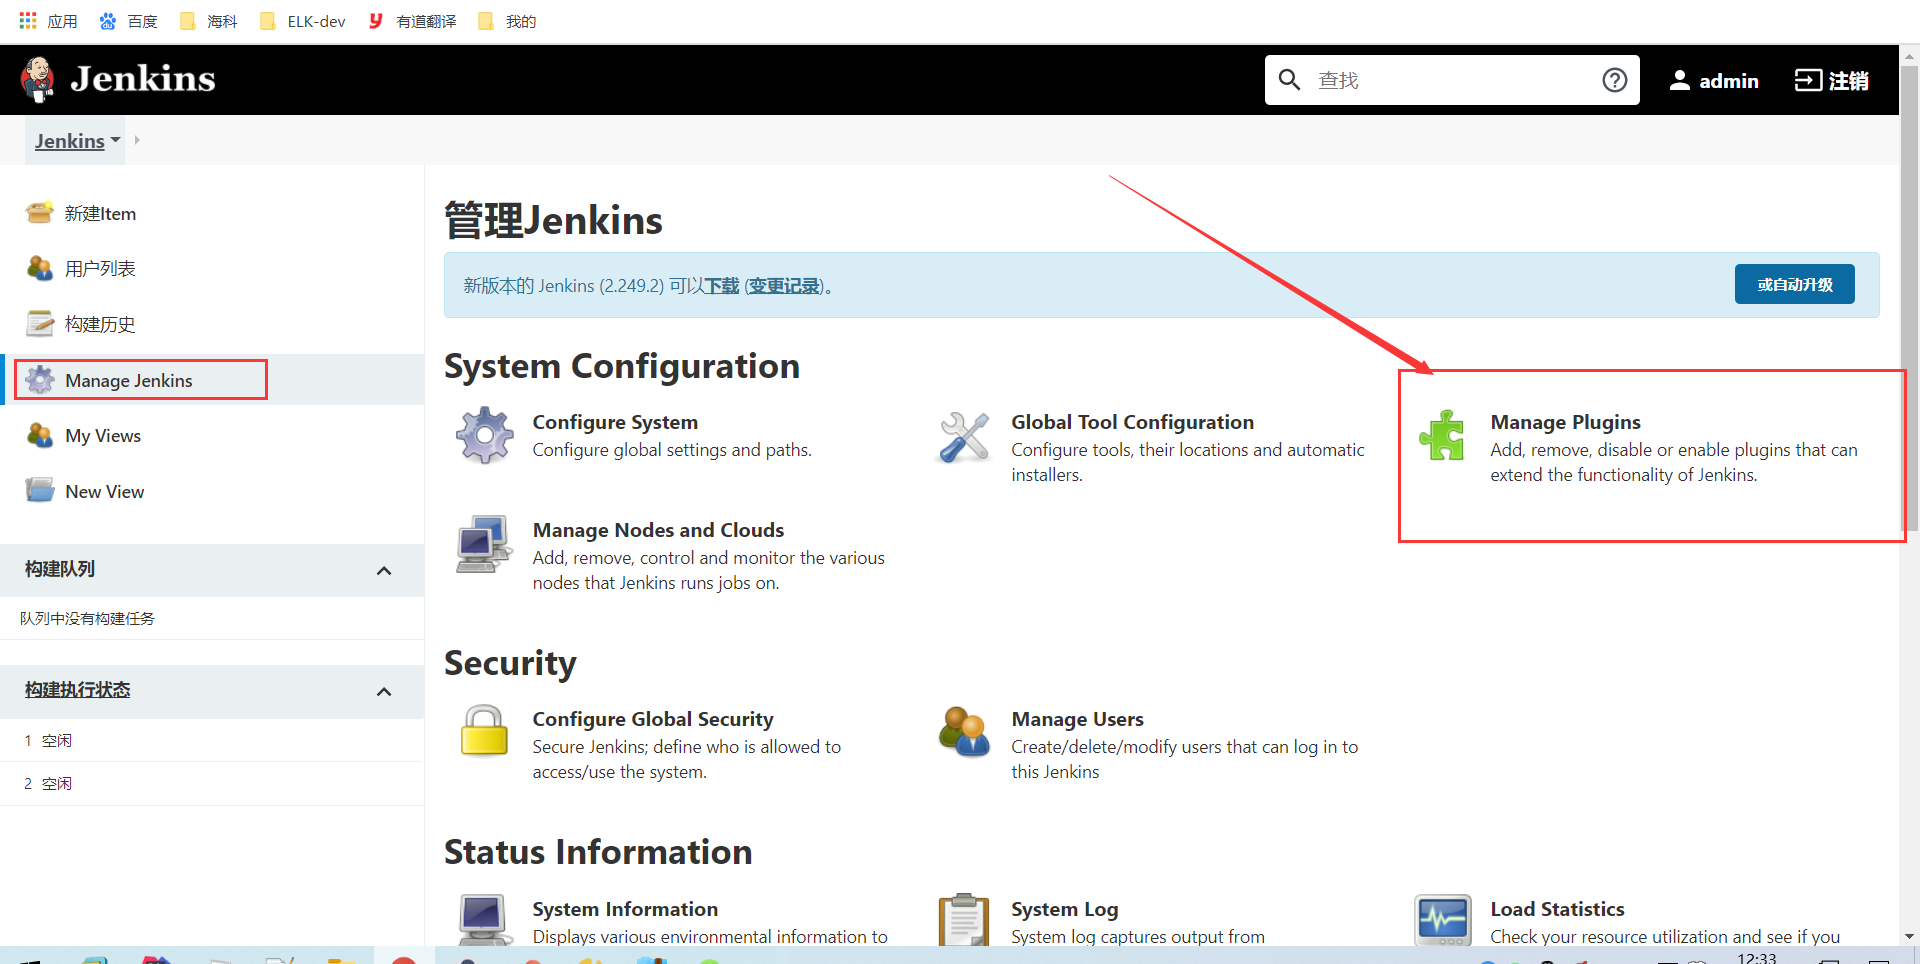The height and width of the screenshot is (964, 1920).
Task: Open the ELK-dev bookmark folder
Action: [302, 21]
